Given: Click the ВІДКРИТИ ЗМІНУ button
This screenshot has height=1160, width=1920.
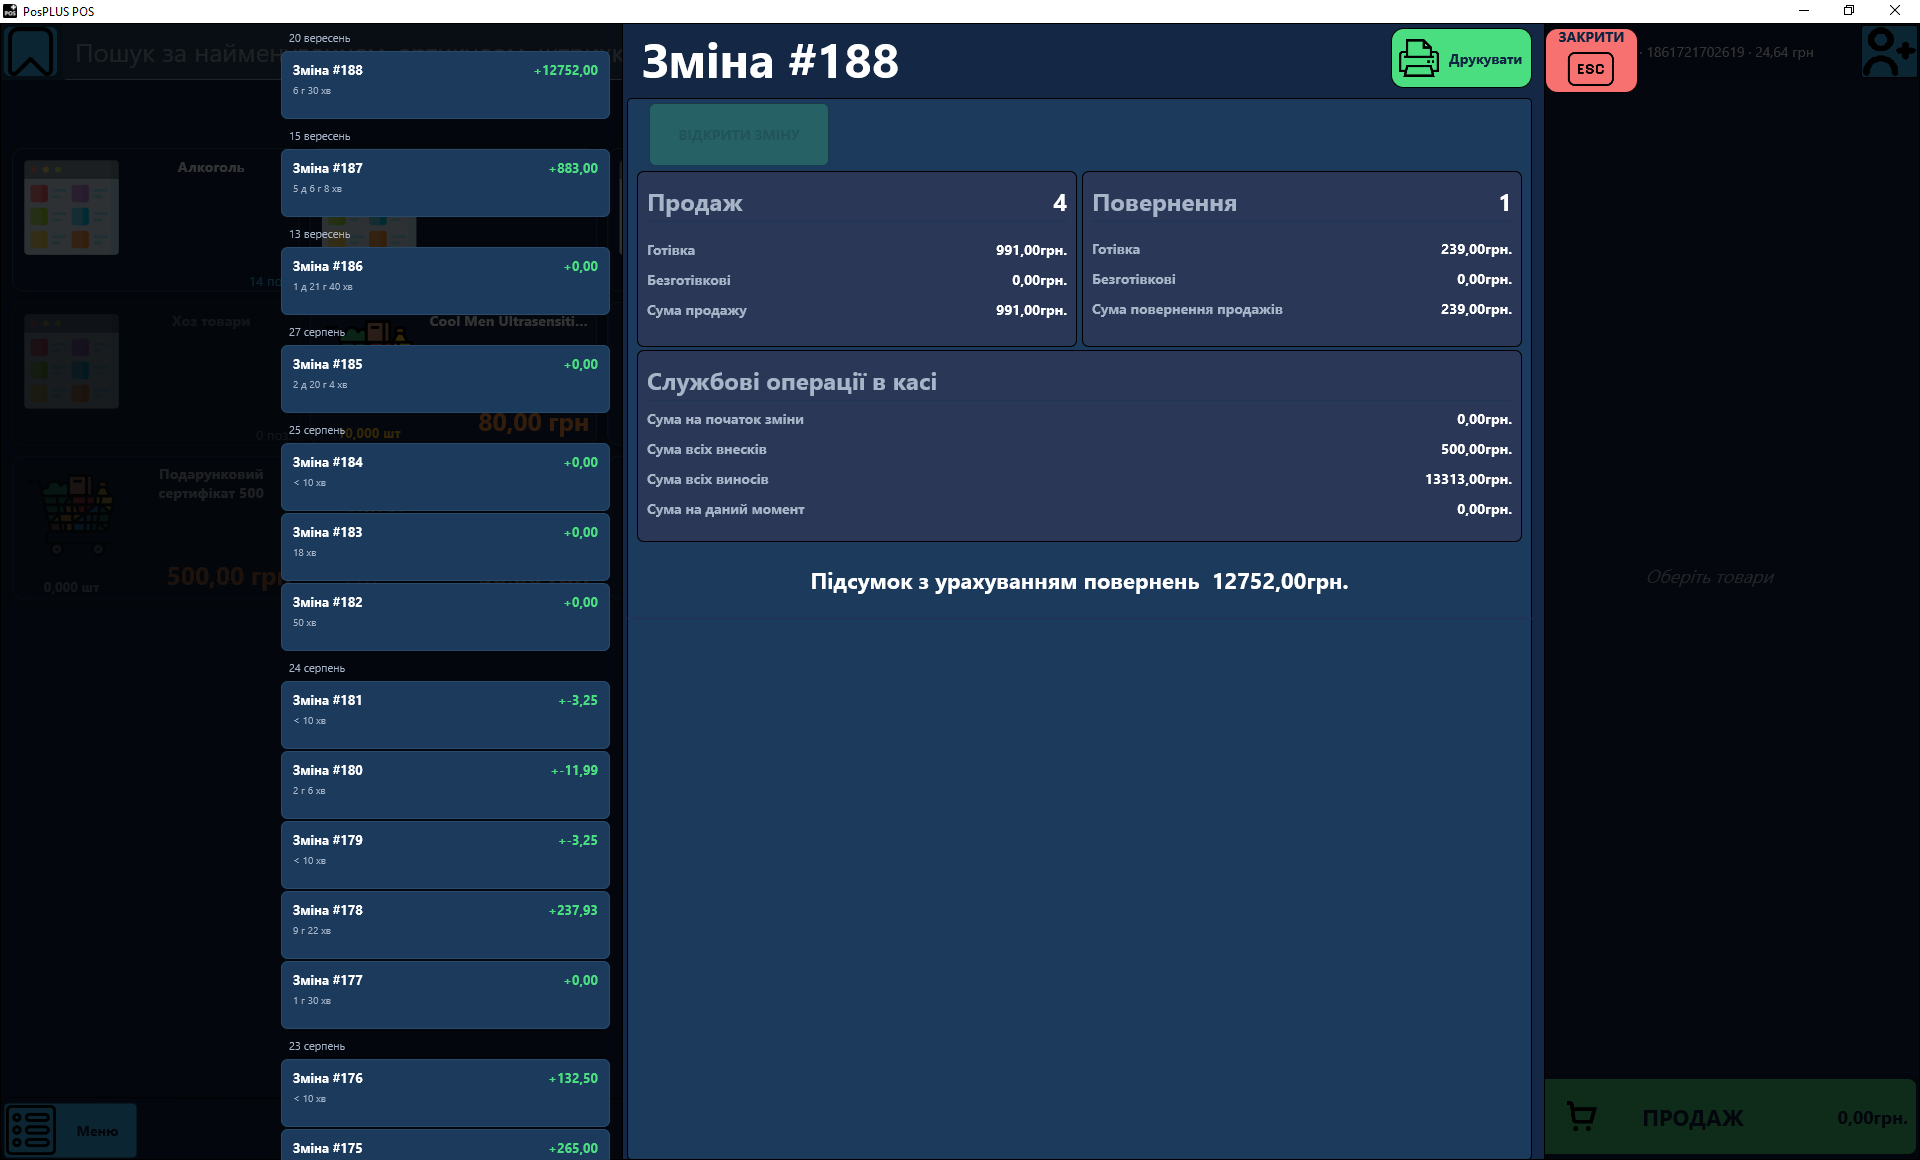Looking at the screenshot, I should click(739, 135).
